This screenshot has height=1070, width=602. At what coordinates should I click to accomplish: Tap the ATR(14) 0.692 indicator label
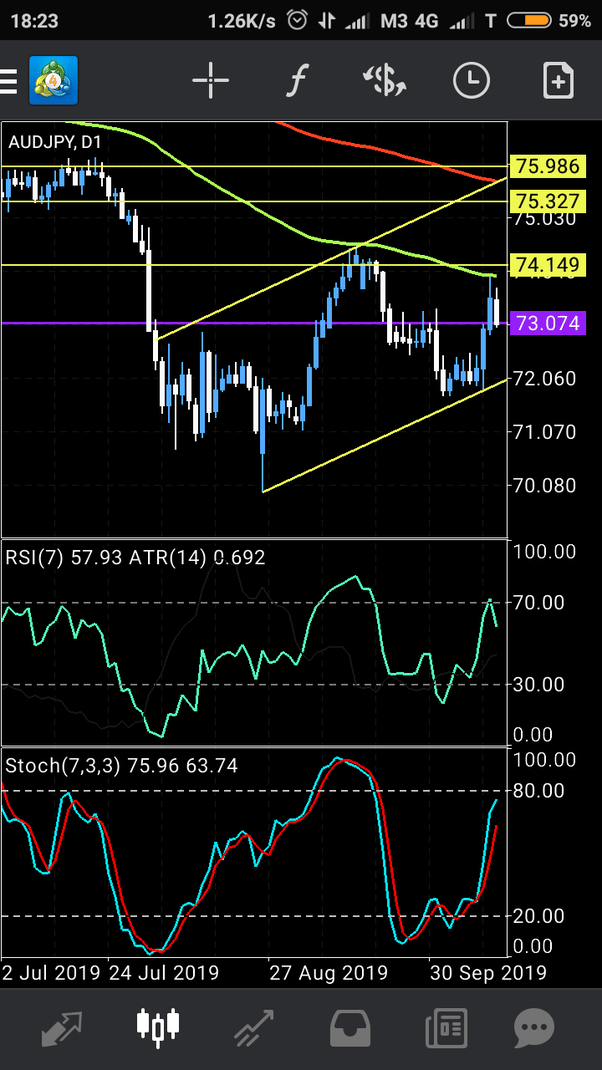click(x=196, y=558)
